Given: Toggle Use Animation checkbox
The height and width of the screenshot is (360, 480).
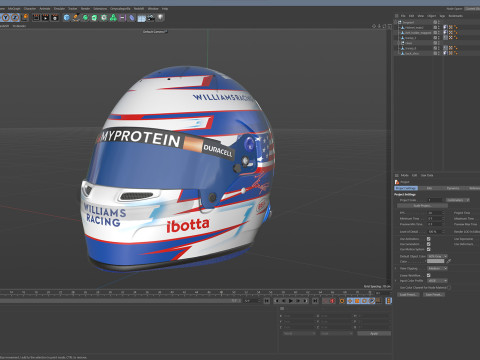Looking at the screenshot, I should [429, 239].
